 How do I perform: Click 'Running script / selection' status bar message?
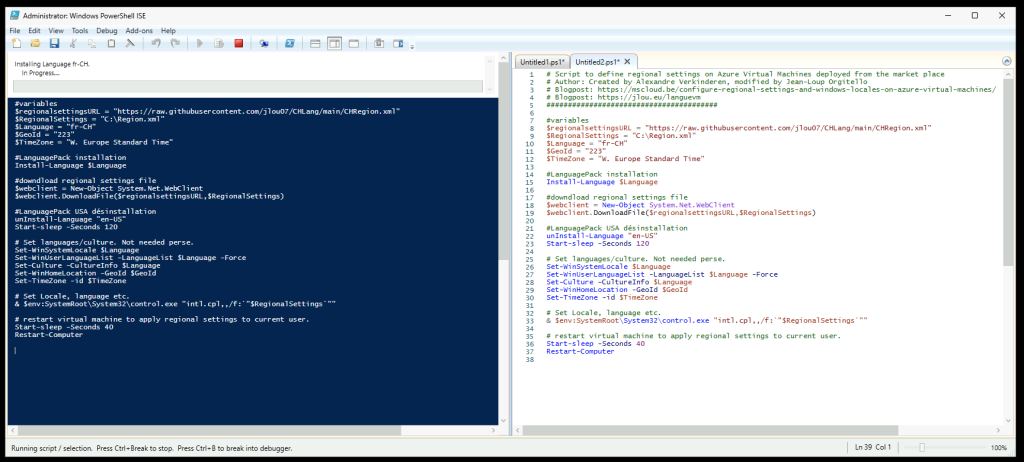pyautogui.click(x=151, y=448)
